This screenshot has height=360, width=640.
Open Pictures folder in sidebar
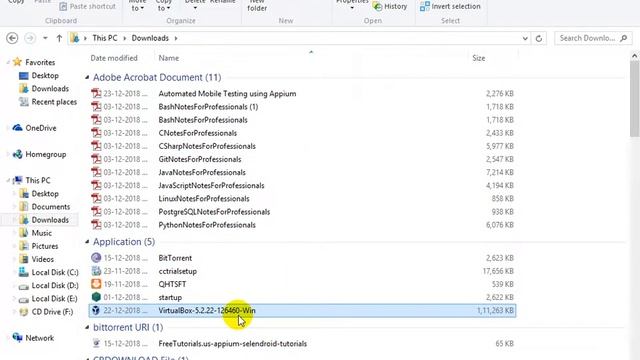pyautogui.click(x=45, y=246)
